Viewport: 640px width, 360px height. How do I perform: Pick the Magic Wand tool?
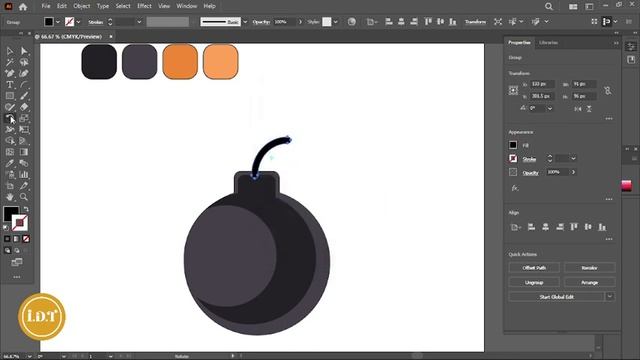(10, 62)
